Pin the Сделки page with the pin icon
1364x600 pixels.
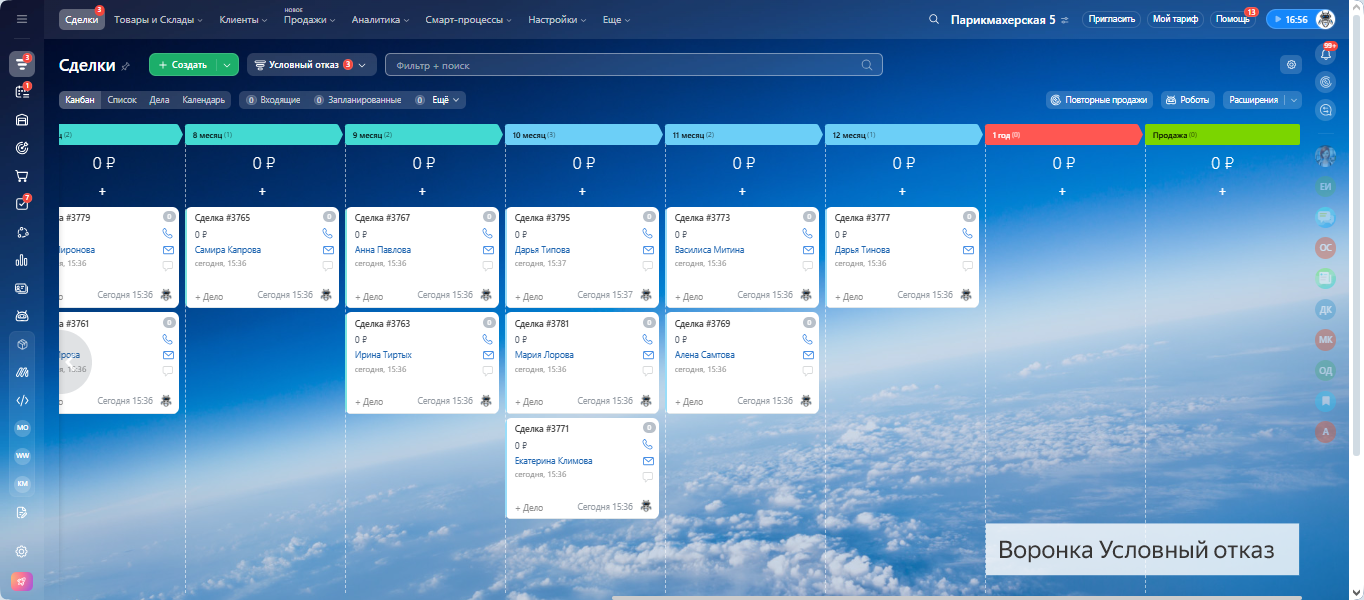point(125,66)
